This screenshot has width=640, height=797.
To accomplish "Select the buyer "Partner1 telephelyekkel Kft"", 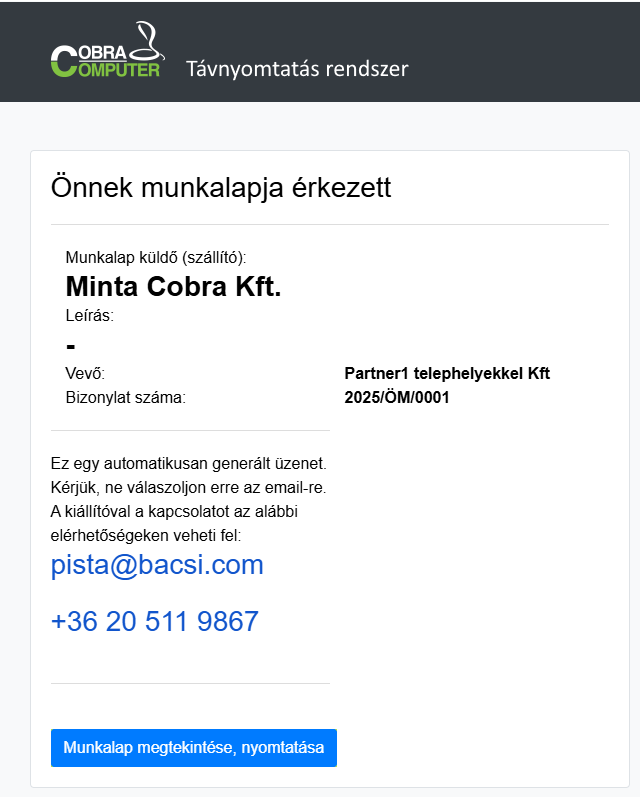I will click(x=447, y=374).
